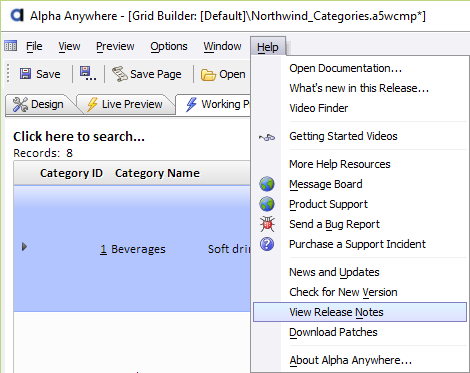
Task: Click the Save As floppy icon with dots
Action: pos(88,73)
